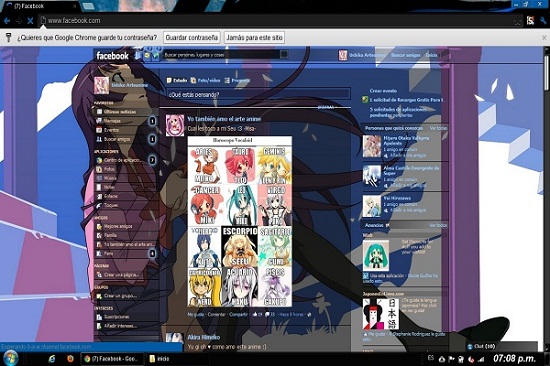The width and height of the screenshot is (550, 366).
Task: Open the Chat (10) bar
Action: coord(502,346)
